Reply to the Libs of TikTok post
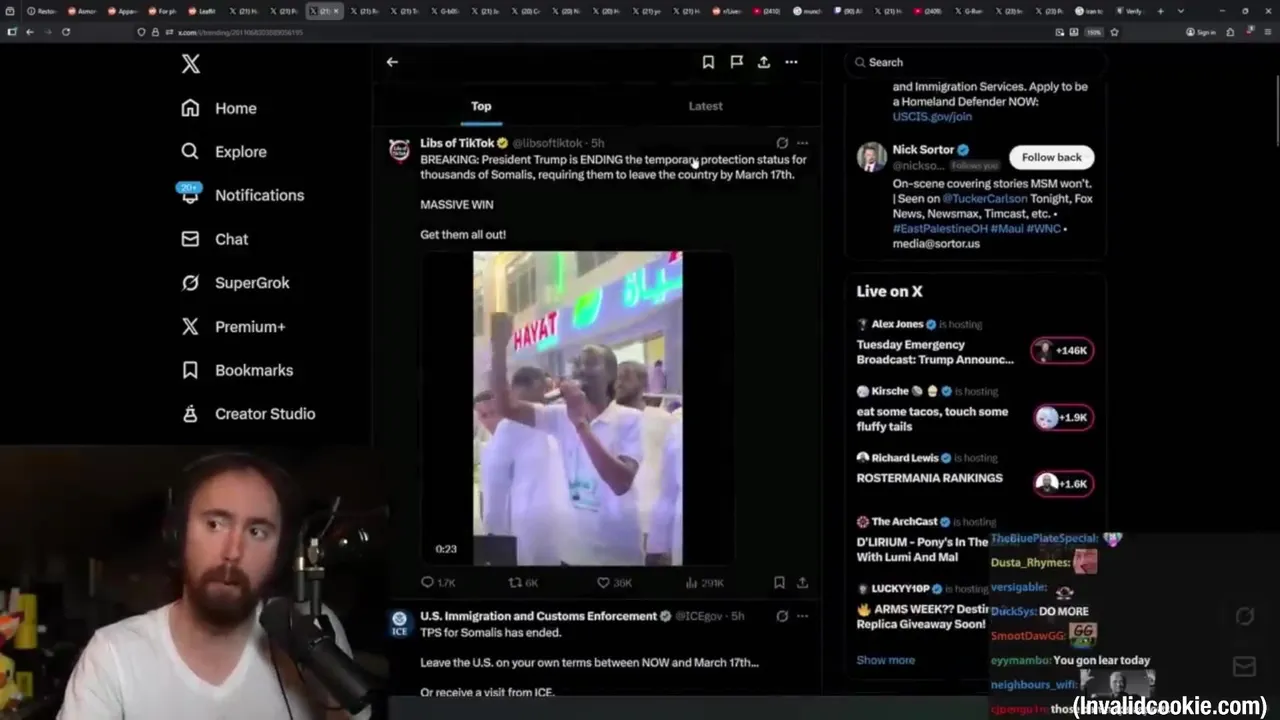Image resolution: width=1280 pixels, height=720 pixels. (438, 582)
